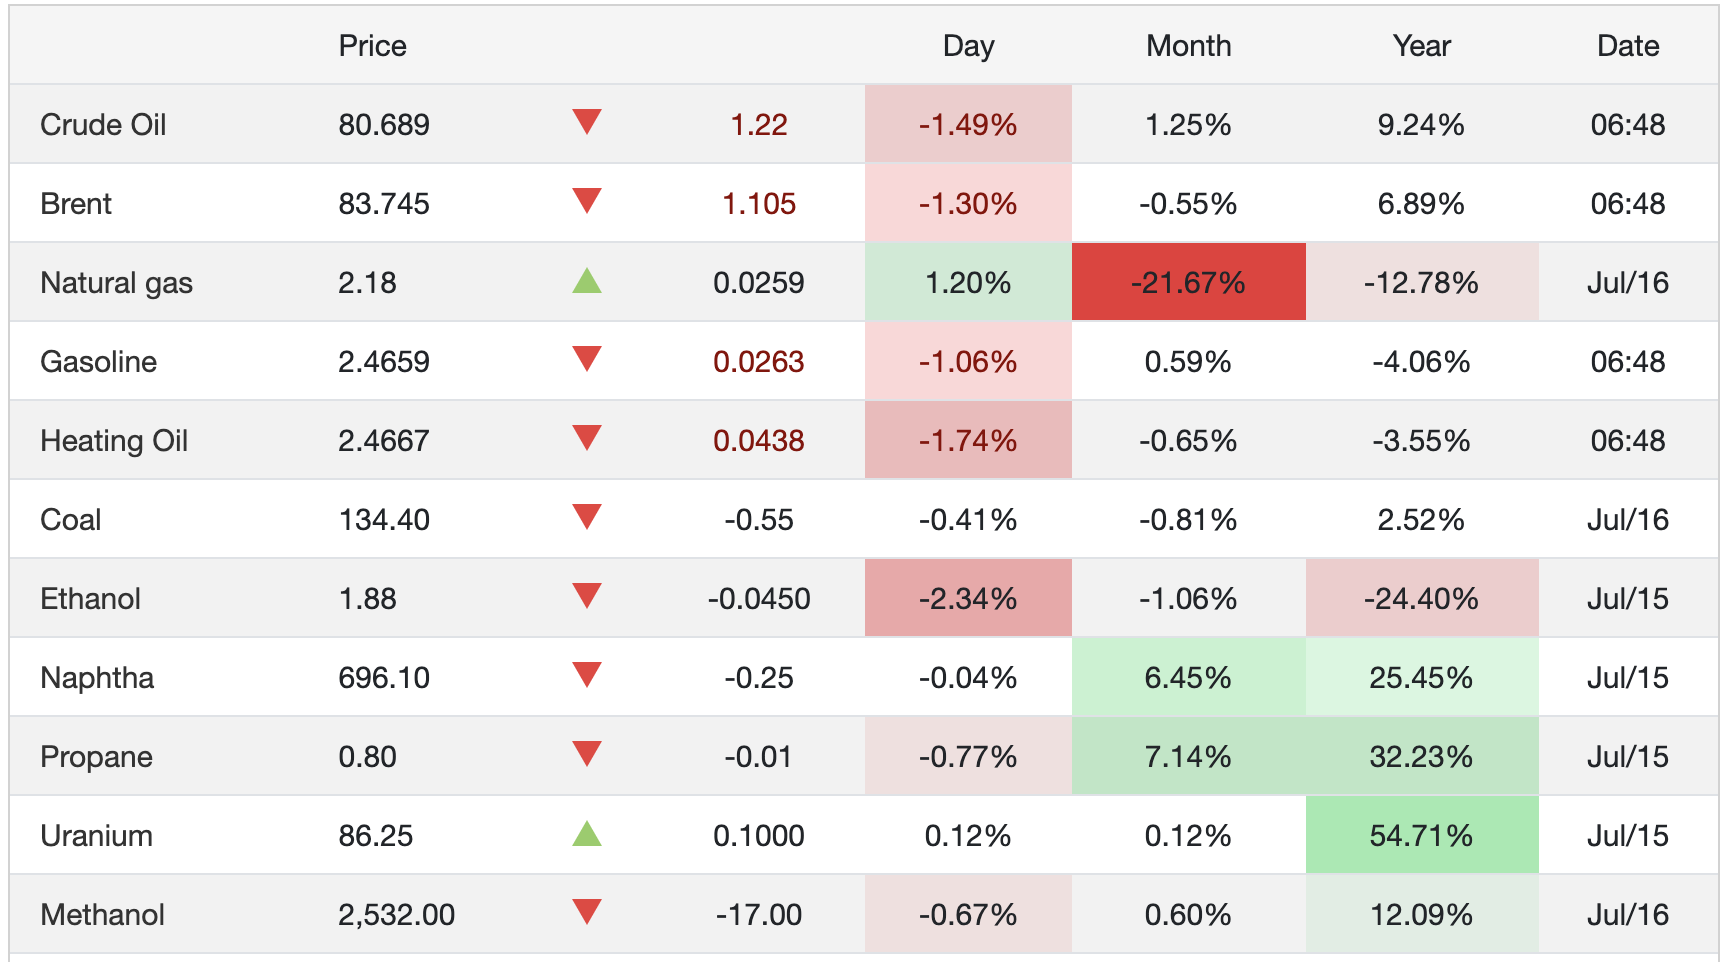Click the -24.40% year change for Ethanol
Image resolution: width=1730 pixels, height=962 pixels.
[1421, 599]
